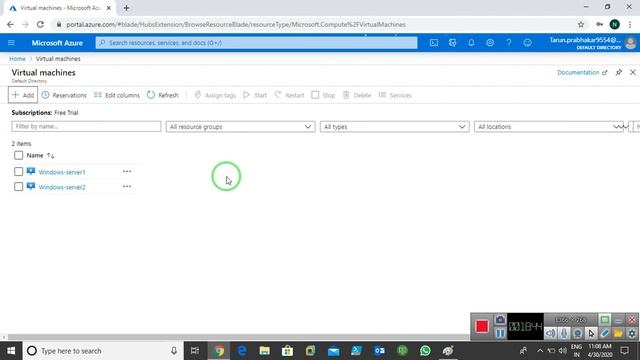Open the ellipsis menu for Windows-server2
640x360 pixels.
127,187
